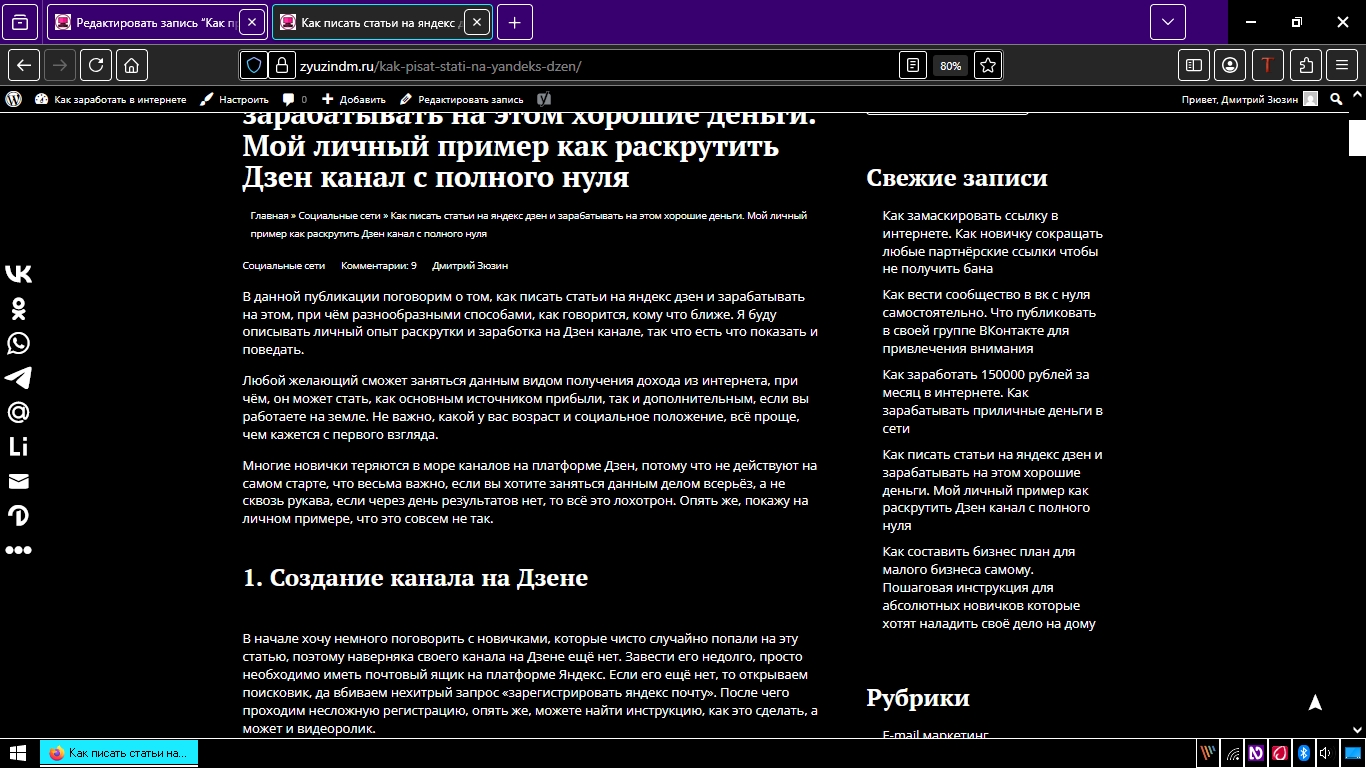Open the red T extension
1366x768 pixels.
[1268, 65]
